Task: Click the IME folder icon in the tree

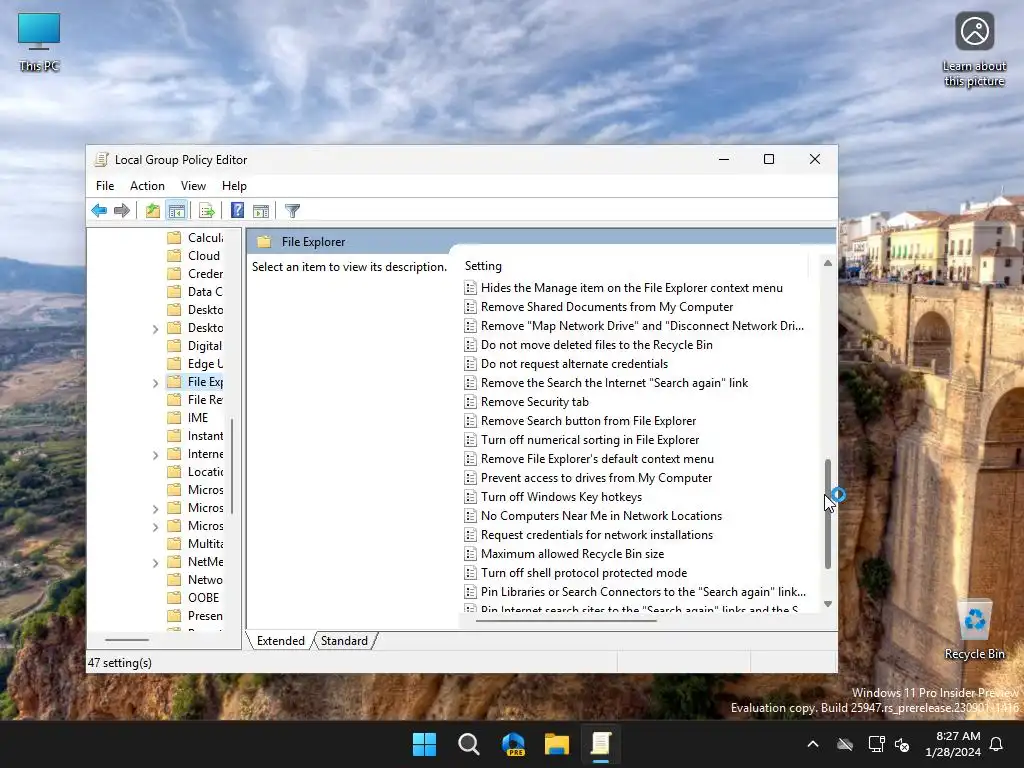Action: tap(174, 417)
